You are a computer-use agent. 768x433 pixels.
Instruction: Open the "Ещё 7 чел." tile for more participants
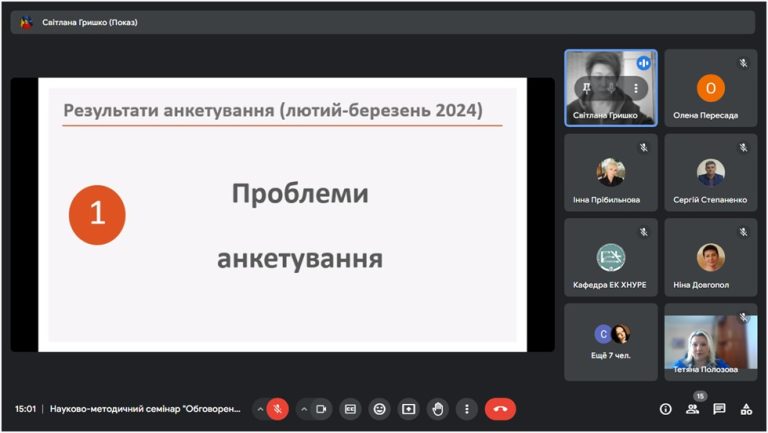(x=611, y=342)
